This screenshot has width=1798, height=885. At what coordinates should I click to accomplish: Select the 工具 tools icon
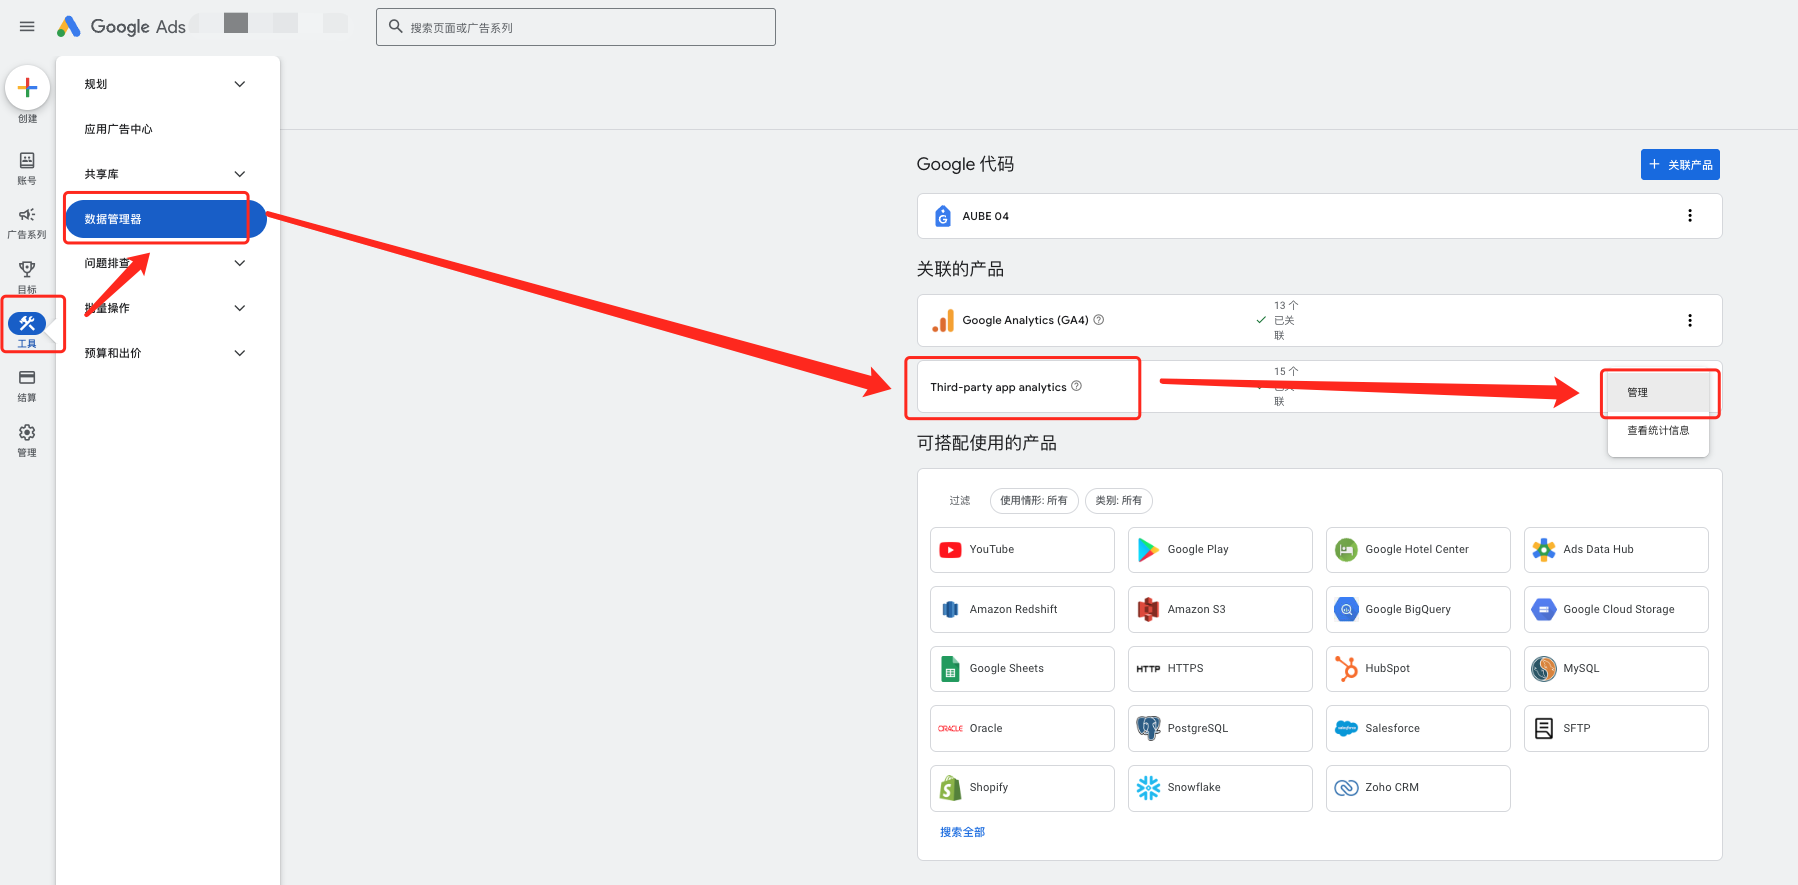[x=27, y=323]
